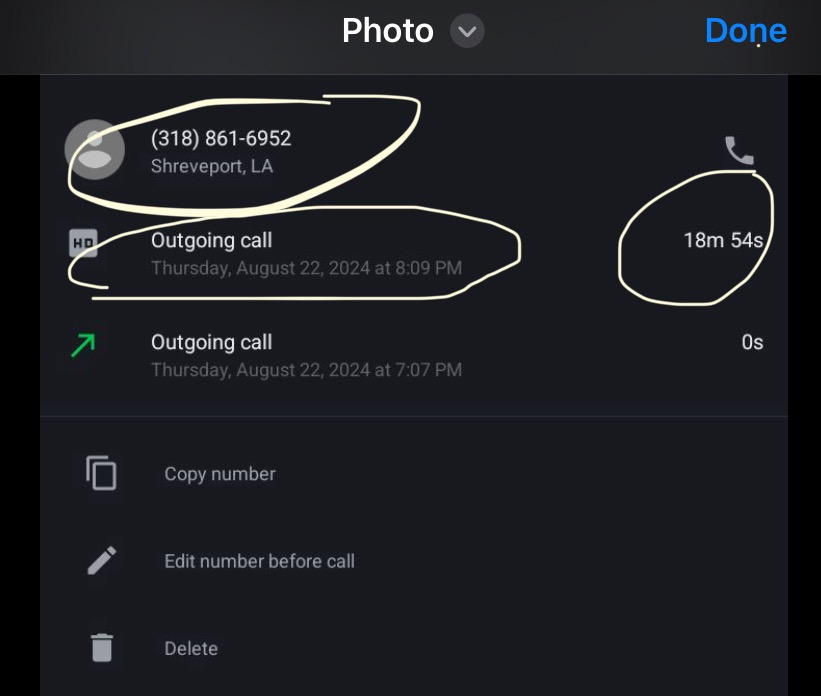Click the trash can icon
This screenshot has height=696, width=821.
point(101,648)
